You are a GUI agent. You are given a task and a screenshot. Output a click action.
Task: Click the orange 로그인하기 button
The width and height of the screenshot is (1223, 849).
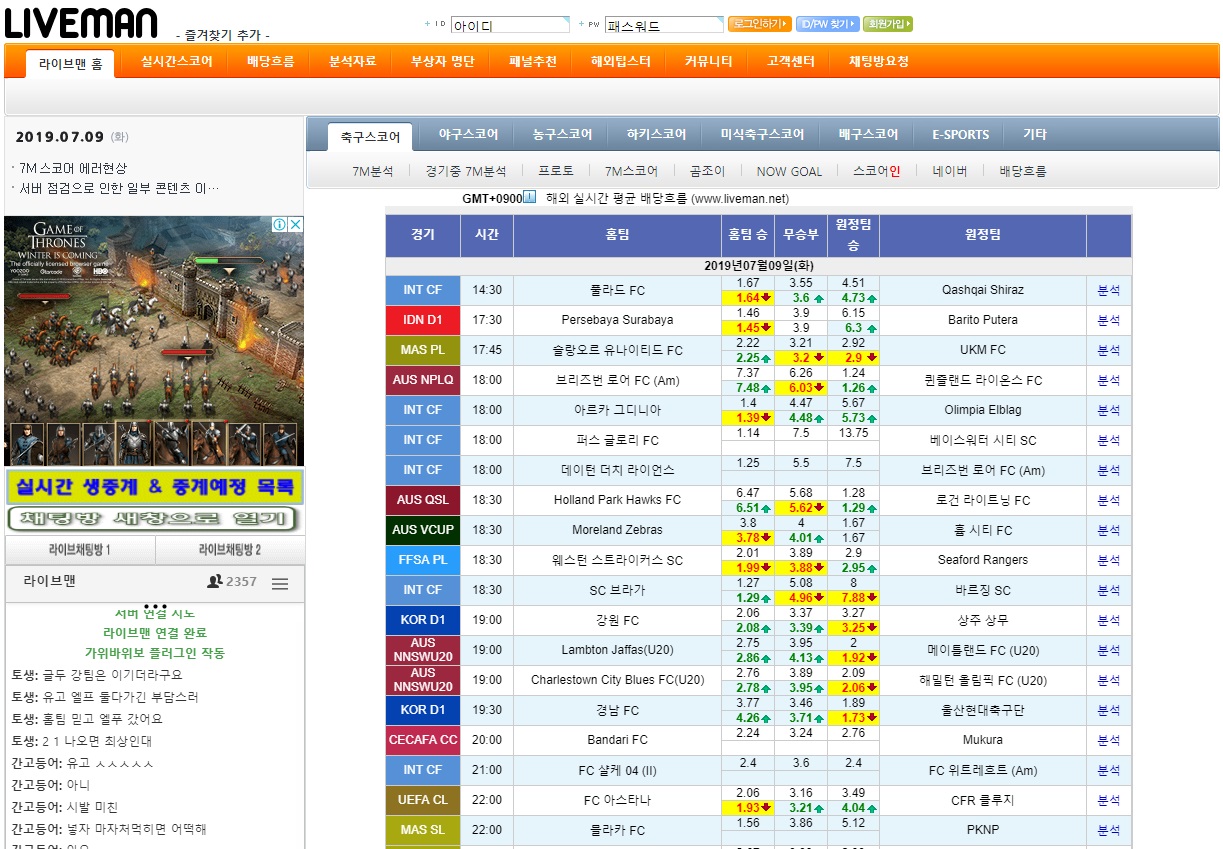coord(759,24)
